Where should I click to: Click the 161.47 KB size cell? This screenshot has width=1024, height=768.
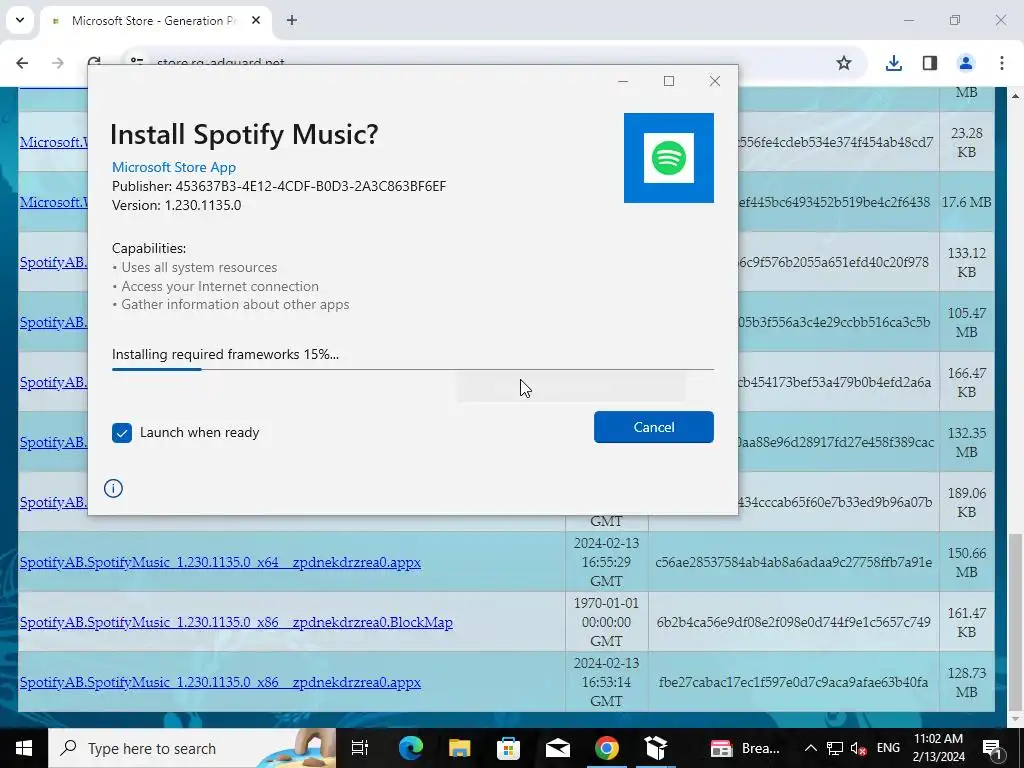(967, 622)
